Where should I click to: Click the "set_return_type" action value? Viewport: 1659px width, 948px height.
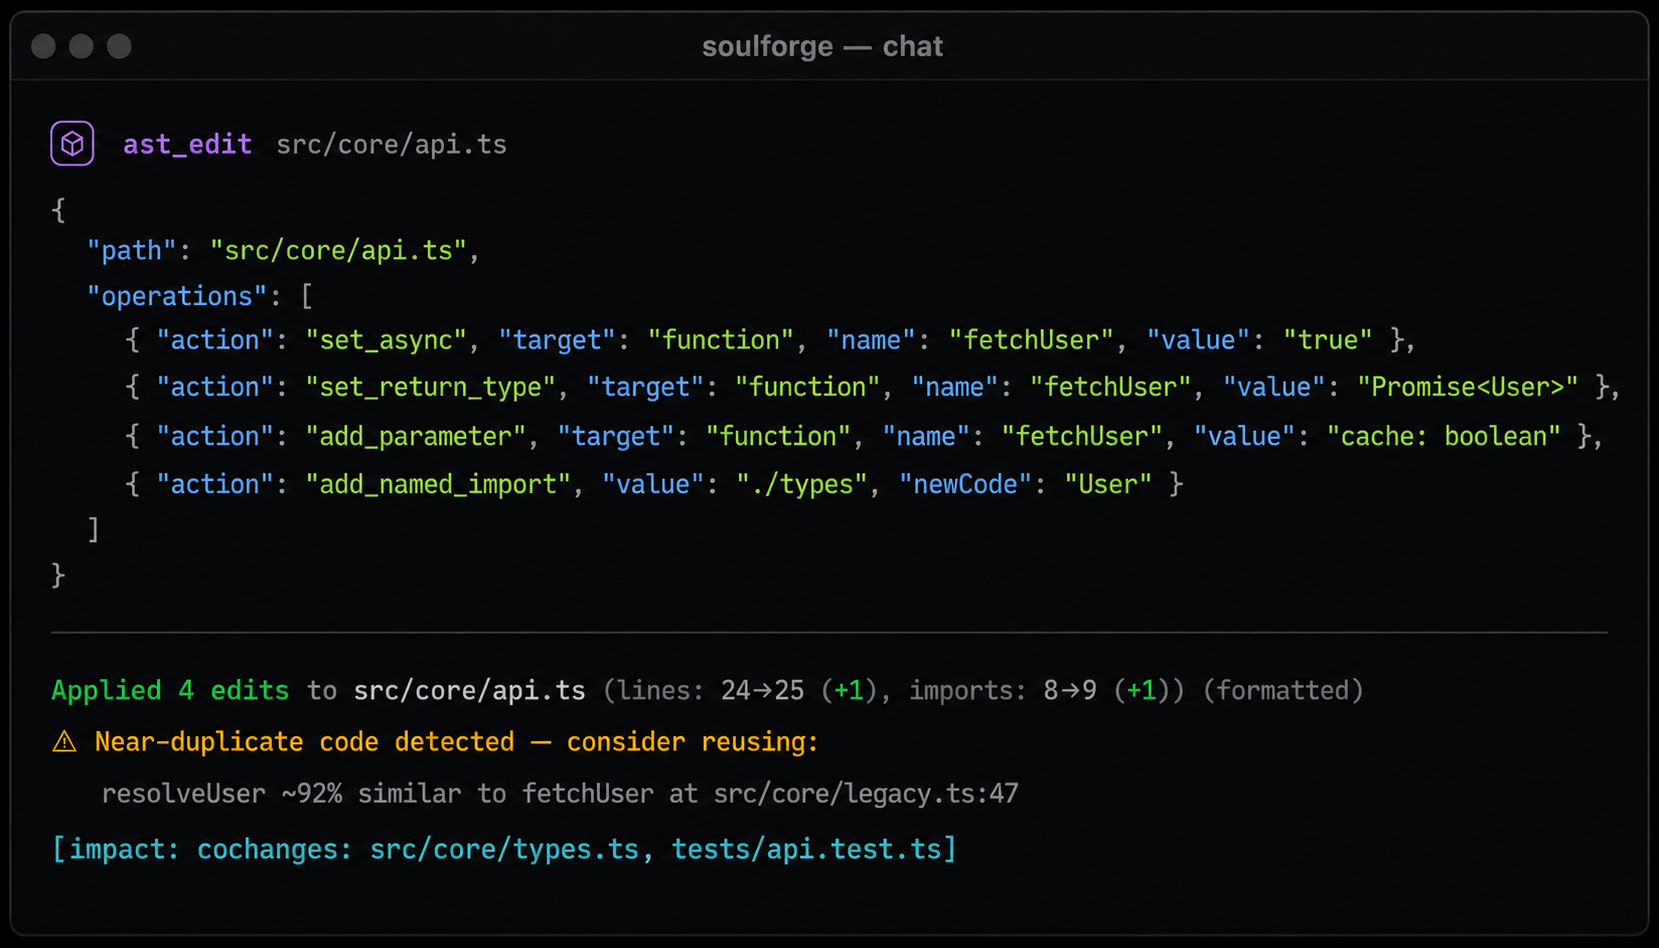coord(430,387)
